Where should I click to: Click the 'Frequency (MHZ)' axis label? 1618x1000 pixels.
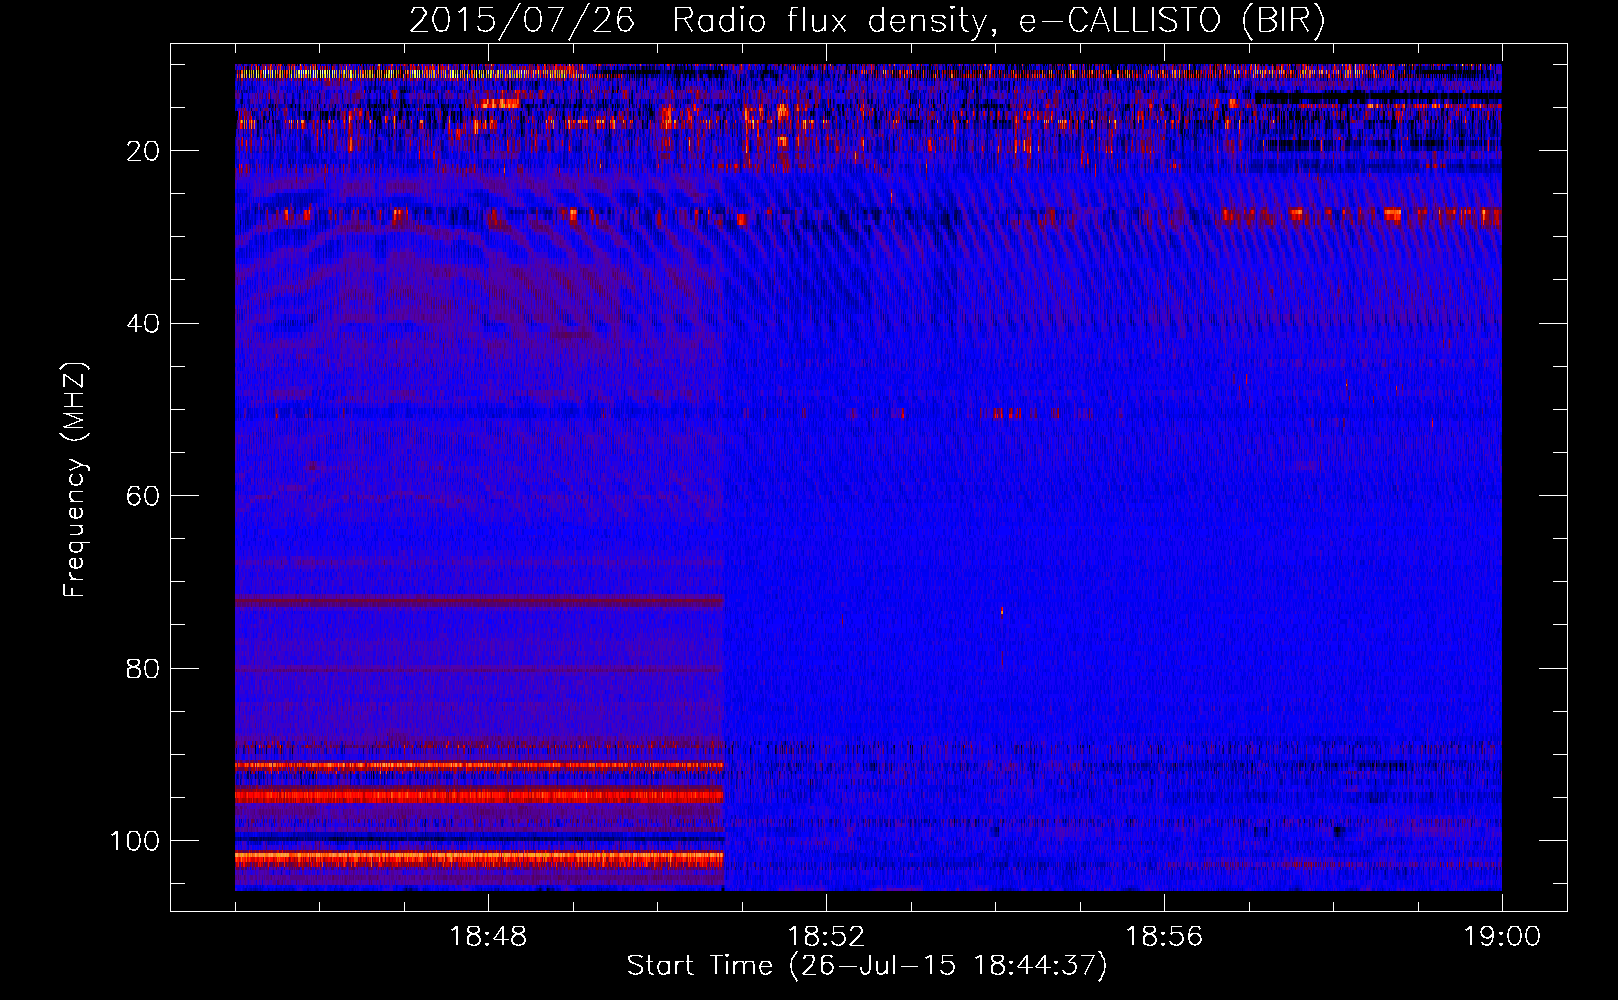pyautogui.click(x=76, y=480)
